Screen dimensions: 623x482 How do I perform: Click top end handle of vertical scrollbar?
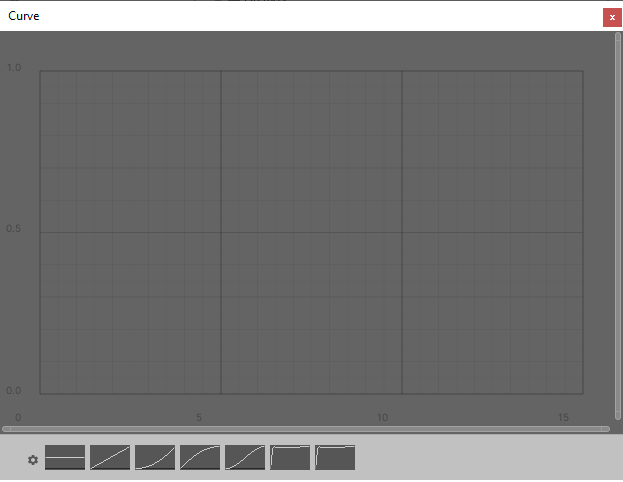click(618, 36)
